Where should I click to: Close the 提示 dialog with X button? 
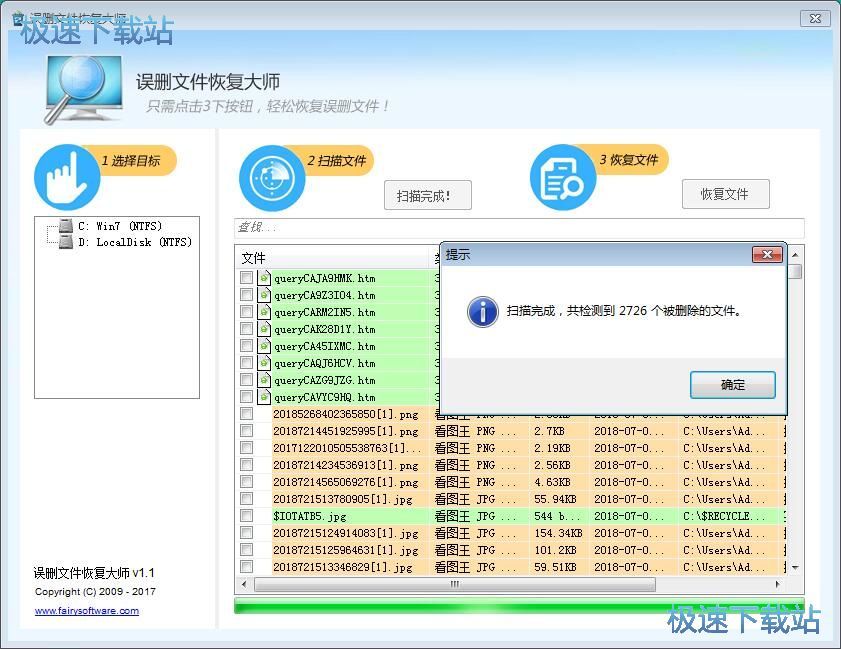(767, 255)
